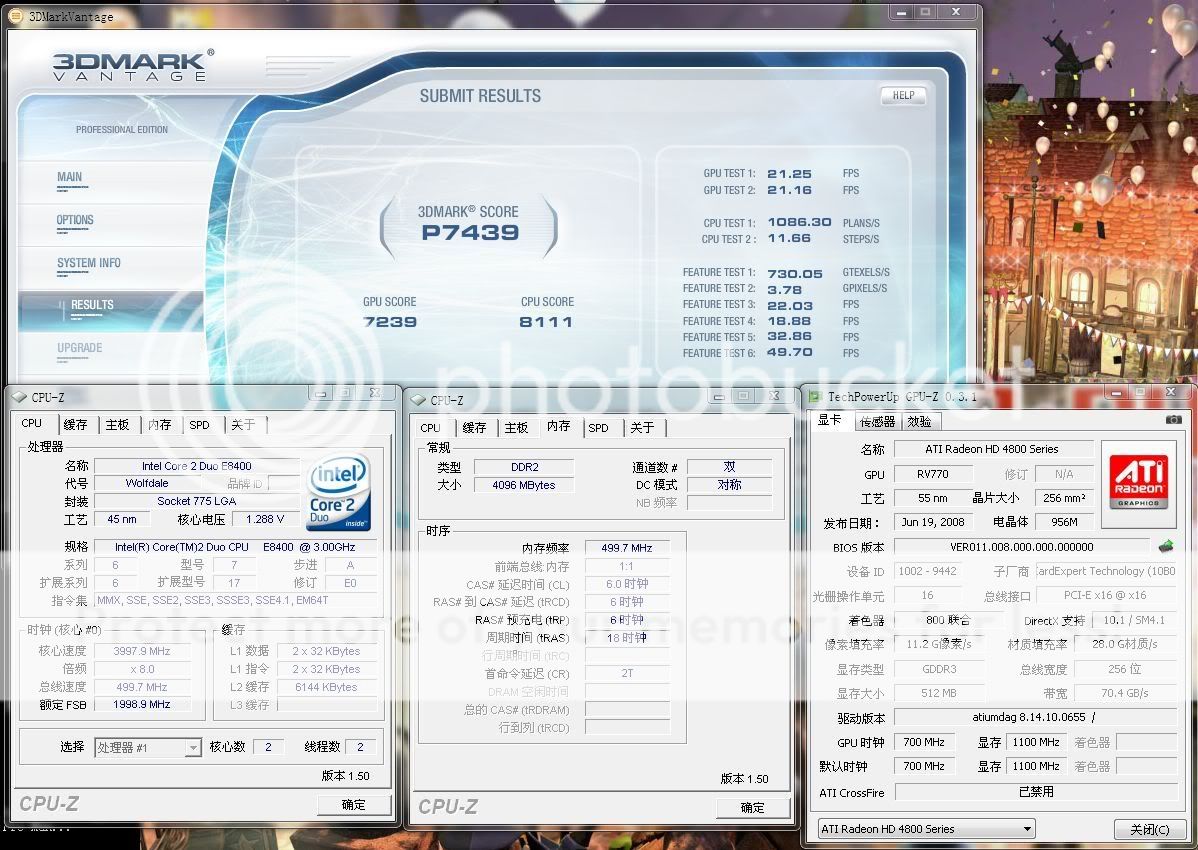This screenshot has width=1198, height=850.
Task: Click FEATURE TEST 1 value 730.05
Action: [795, 273]
